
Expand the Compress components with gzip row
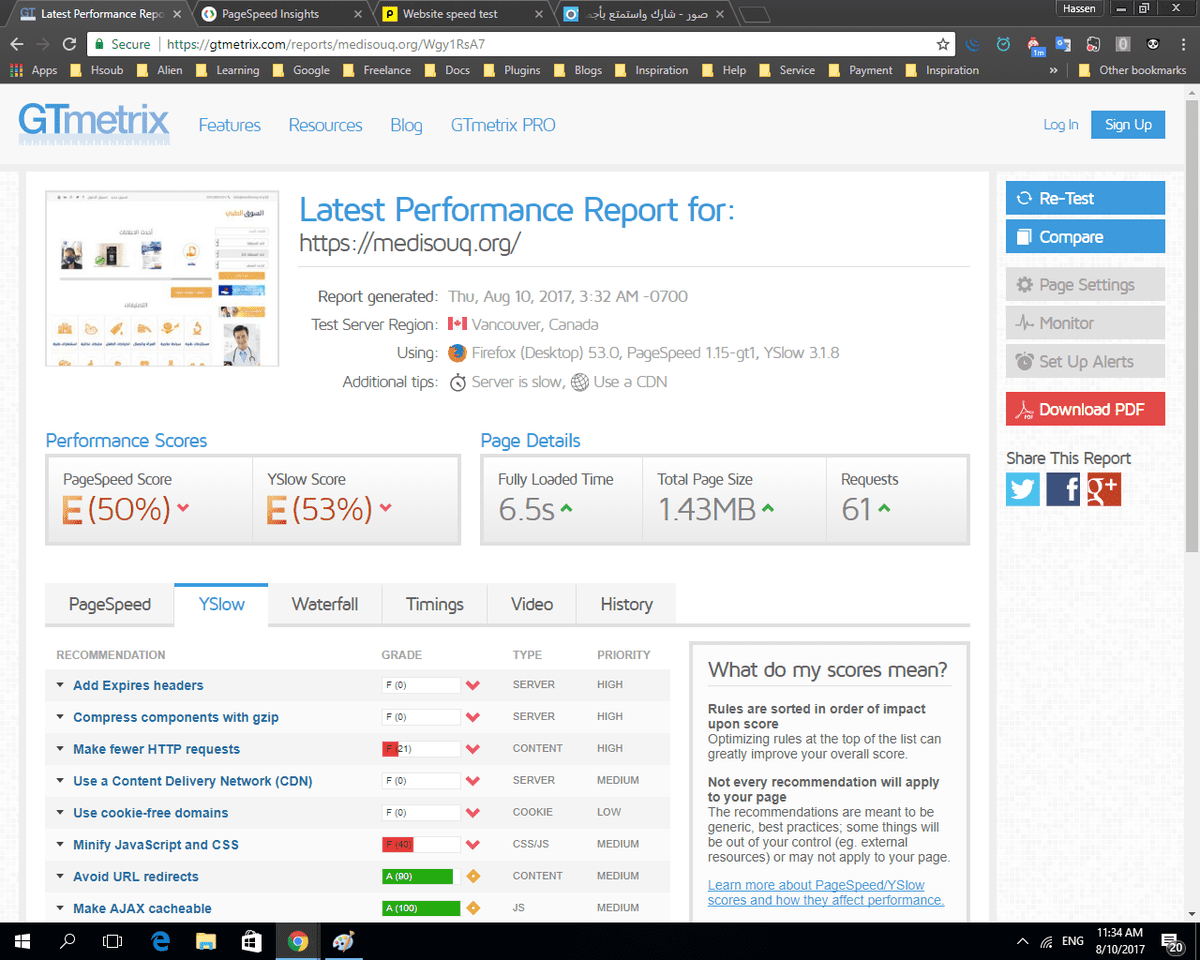(x=175, y=717)
